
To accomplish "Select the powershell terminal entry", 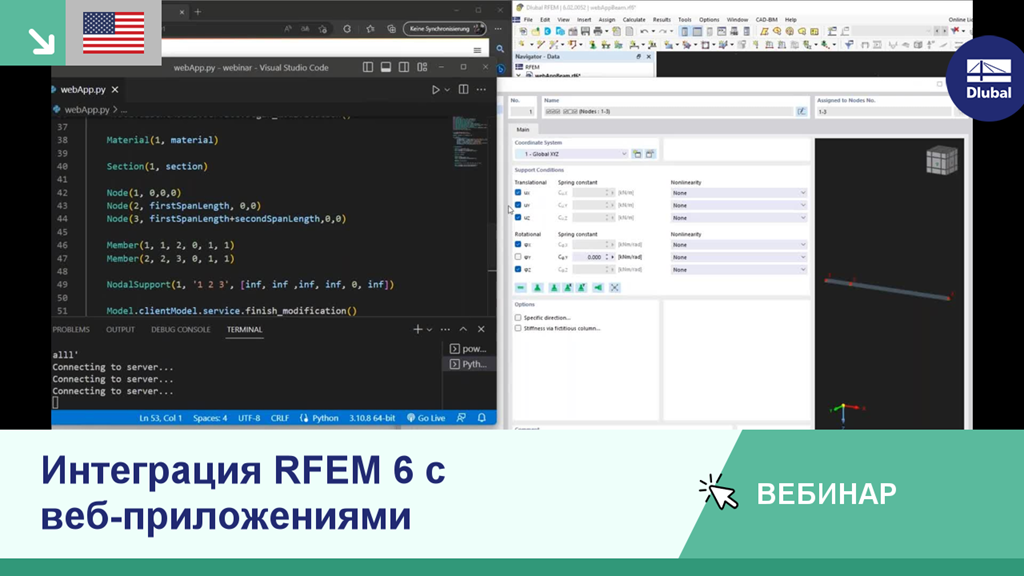I will click(468, 349).
